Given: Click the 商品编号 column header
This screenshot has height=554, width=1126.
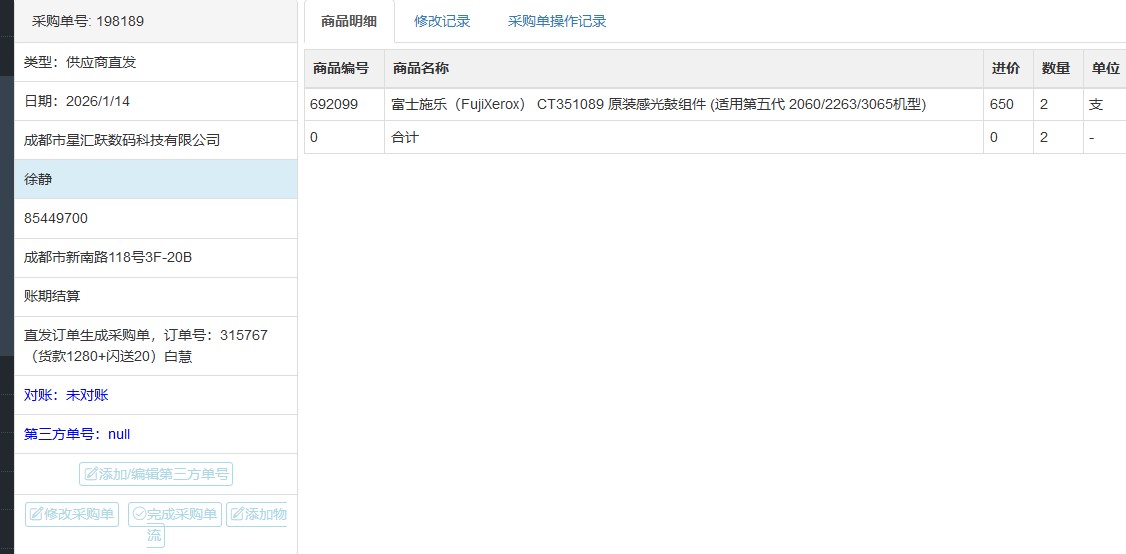Looking at the screenshot, I should tap(341, 69).
